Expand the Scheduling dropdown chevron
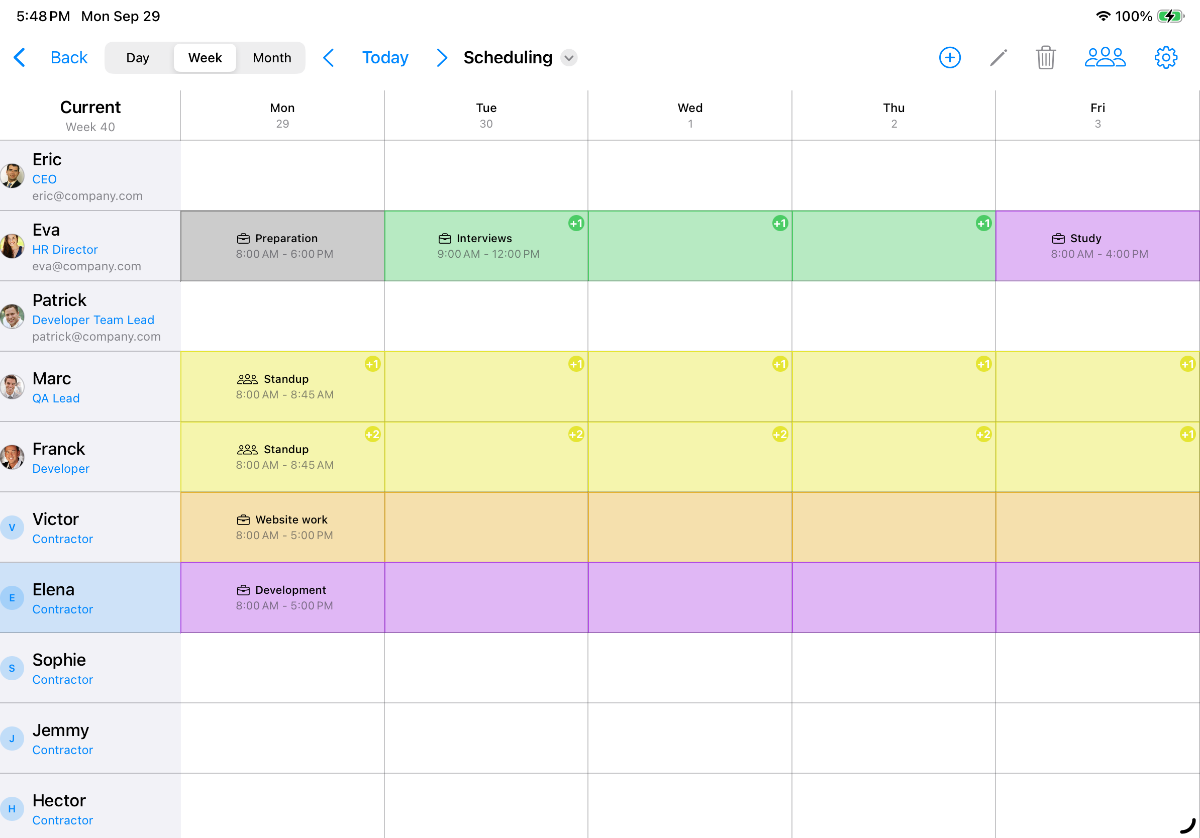The width and height of the screenshot is (1200, 838). [569, 58]
